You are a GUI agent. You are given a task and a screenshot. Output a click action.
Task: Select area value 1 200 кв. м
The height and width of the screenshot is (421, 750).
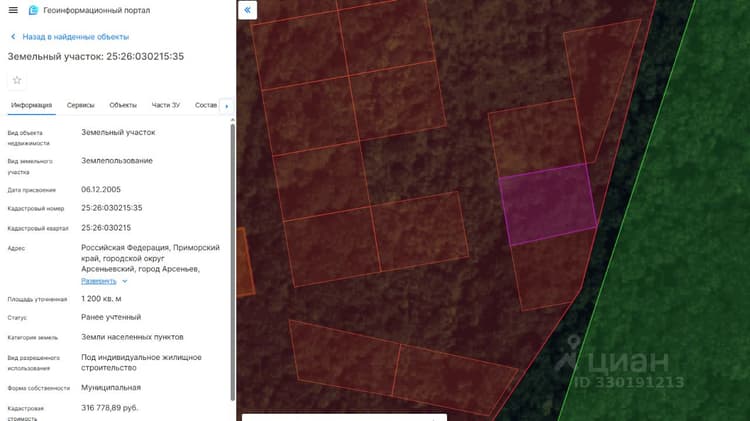tap(101, 299)
